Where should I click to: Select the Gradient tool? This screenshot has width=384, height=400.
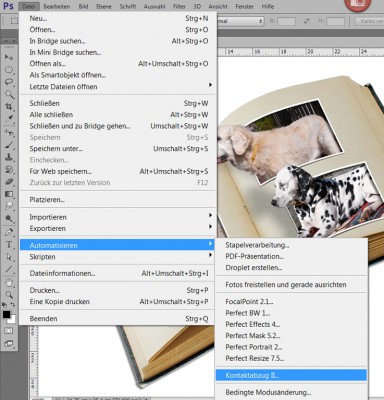9,194
